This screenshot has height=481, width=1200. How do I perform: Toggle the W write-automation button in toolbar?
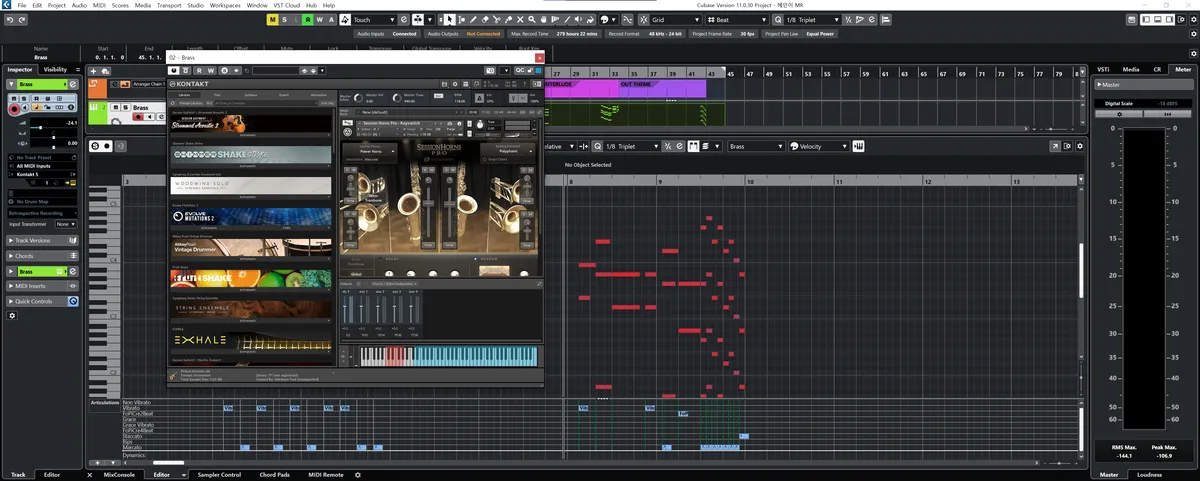click(322, 19)
